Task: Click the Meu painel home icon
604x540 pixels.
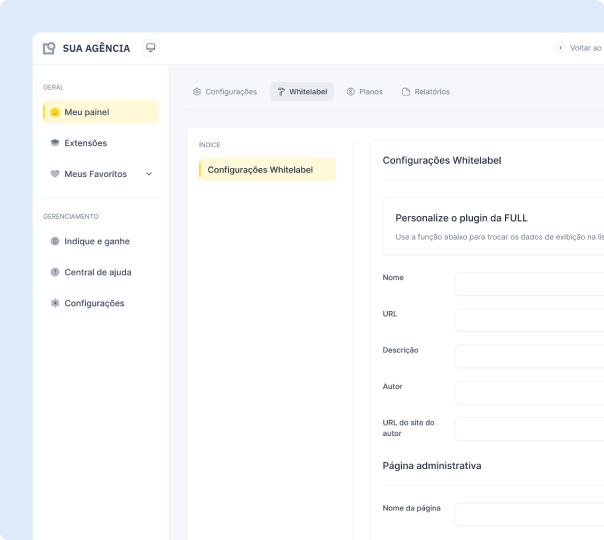Action: tap(55, 112)
